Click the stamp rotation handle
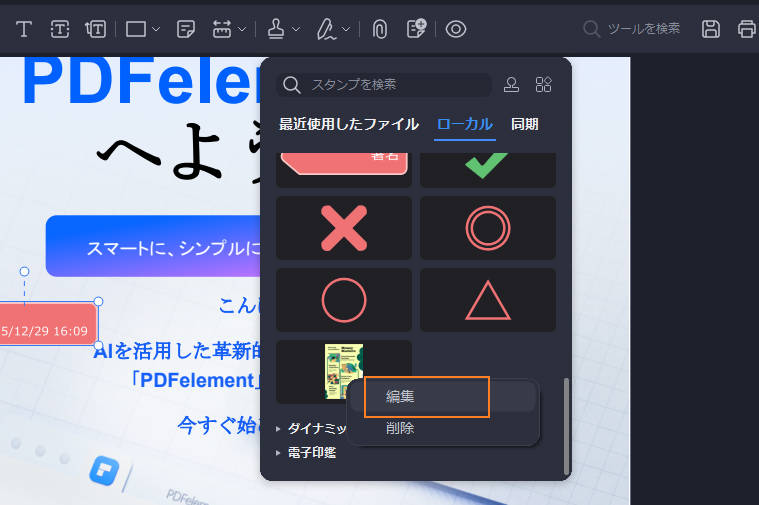This screenshot has width=759, height=505. 24,271
